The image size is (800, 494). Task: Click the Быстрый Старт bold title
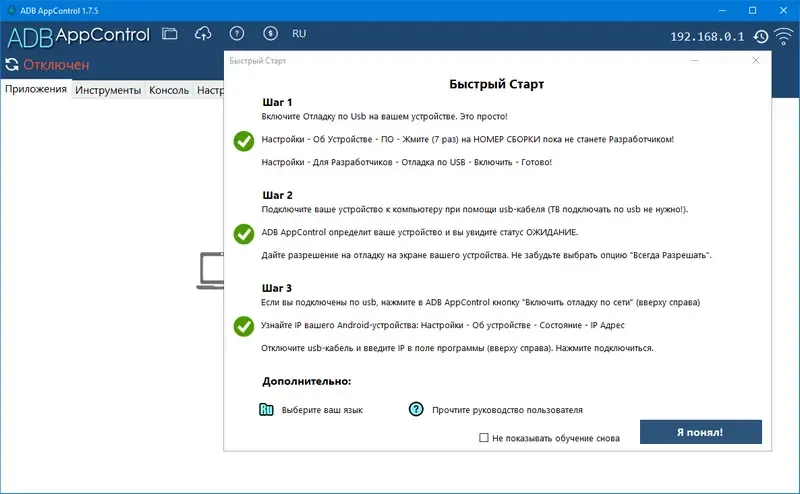point(496,84)
